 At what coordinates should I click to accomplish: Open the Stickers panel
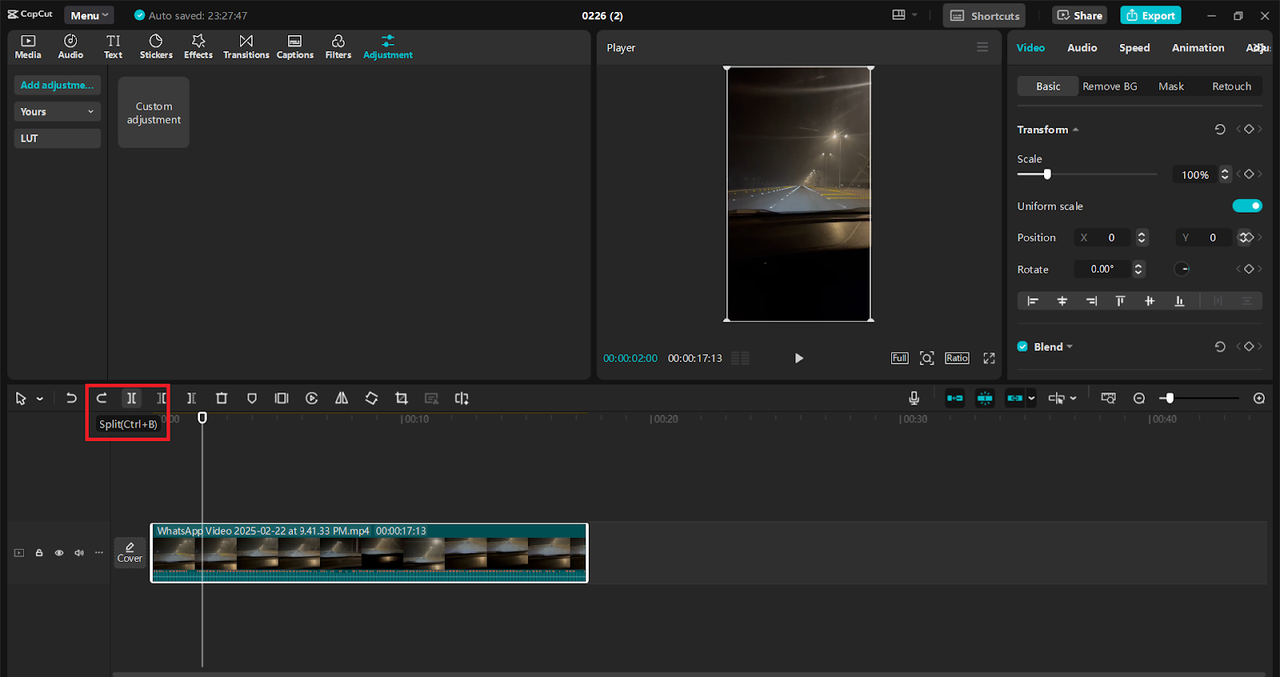[156, 46]
